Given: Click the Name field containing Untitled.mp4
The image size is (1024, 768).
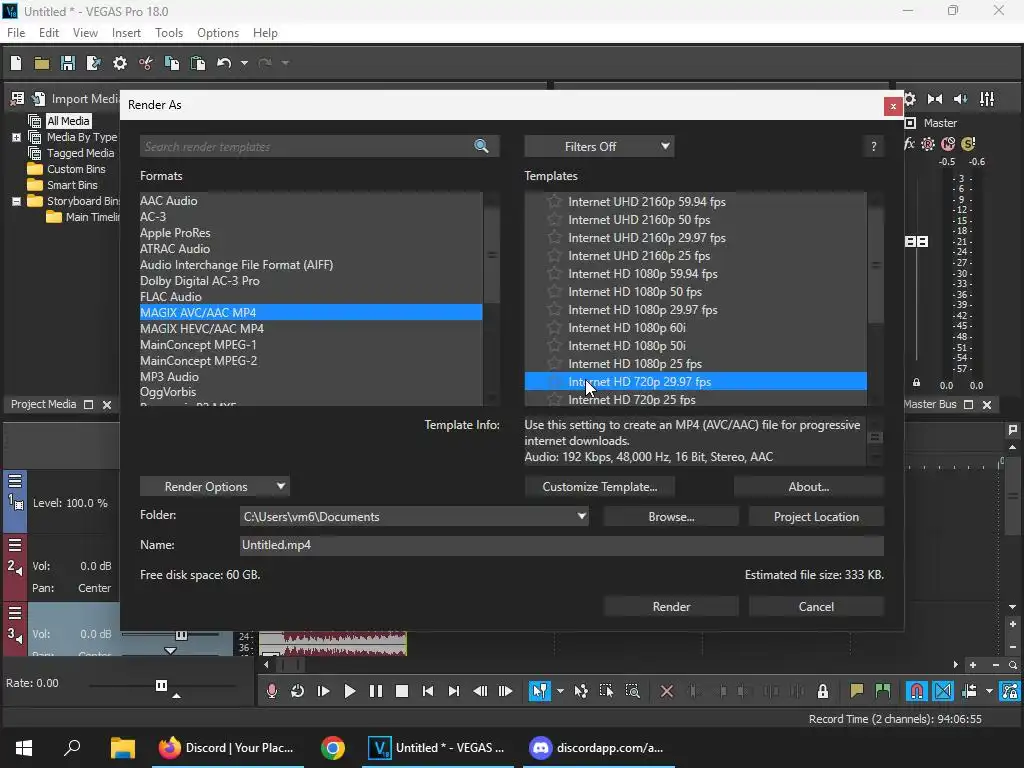Looking at the screenshot, I should [x=562, y=545].
